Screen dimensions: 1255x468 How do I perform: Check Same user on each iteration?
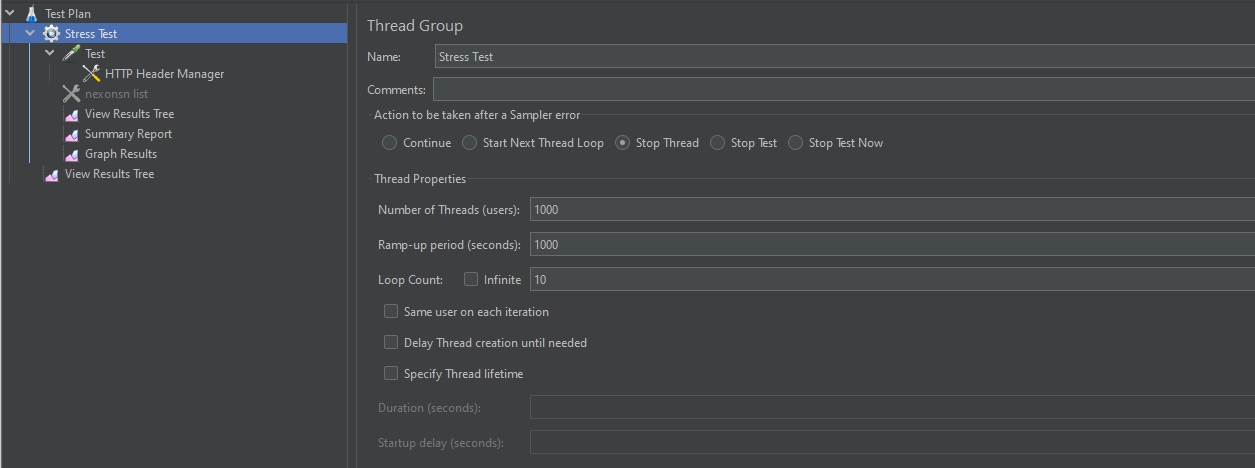point(391,312)
